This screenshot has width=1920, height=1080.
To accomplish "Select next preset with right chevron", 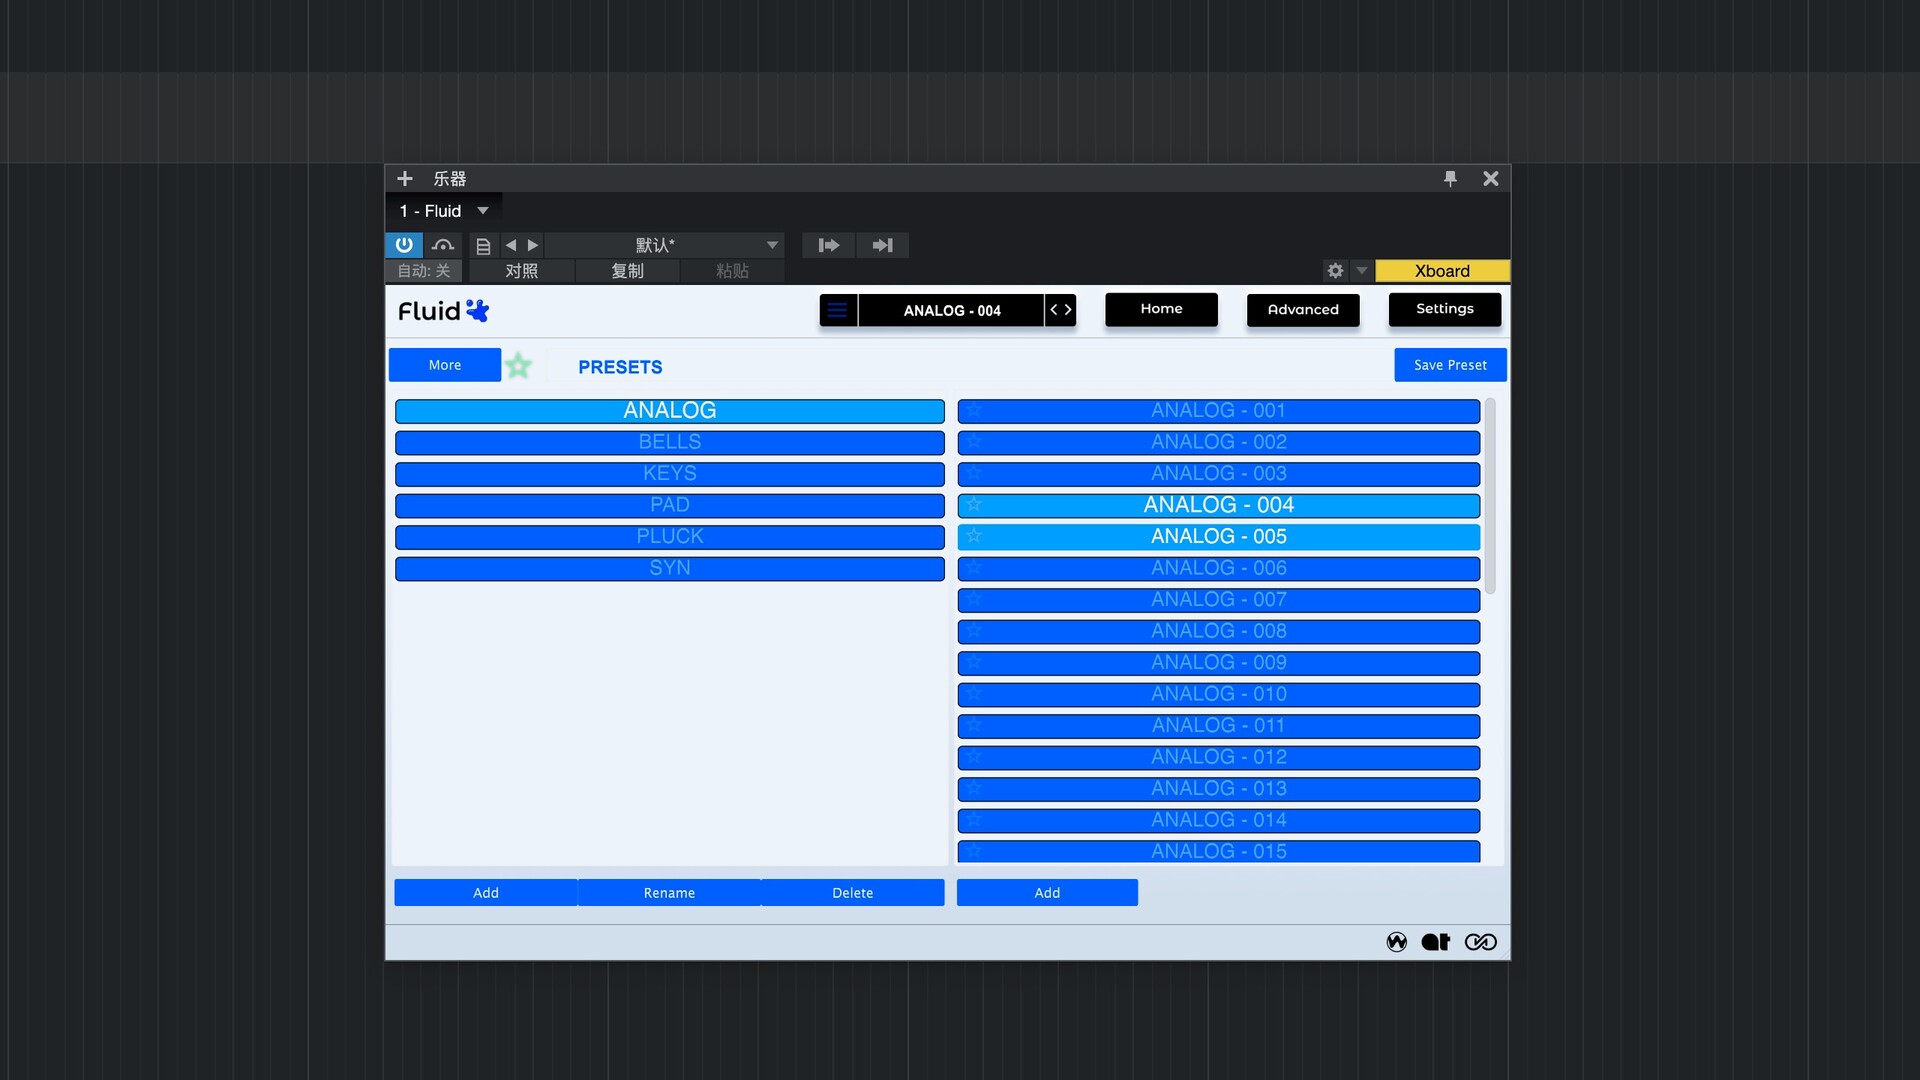I will [x=1068, y=310].
